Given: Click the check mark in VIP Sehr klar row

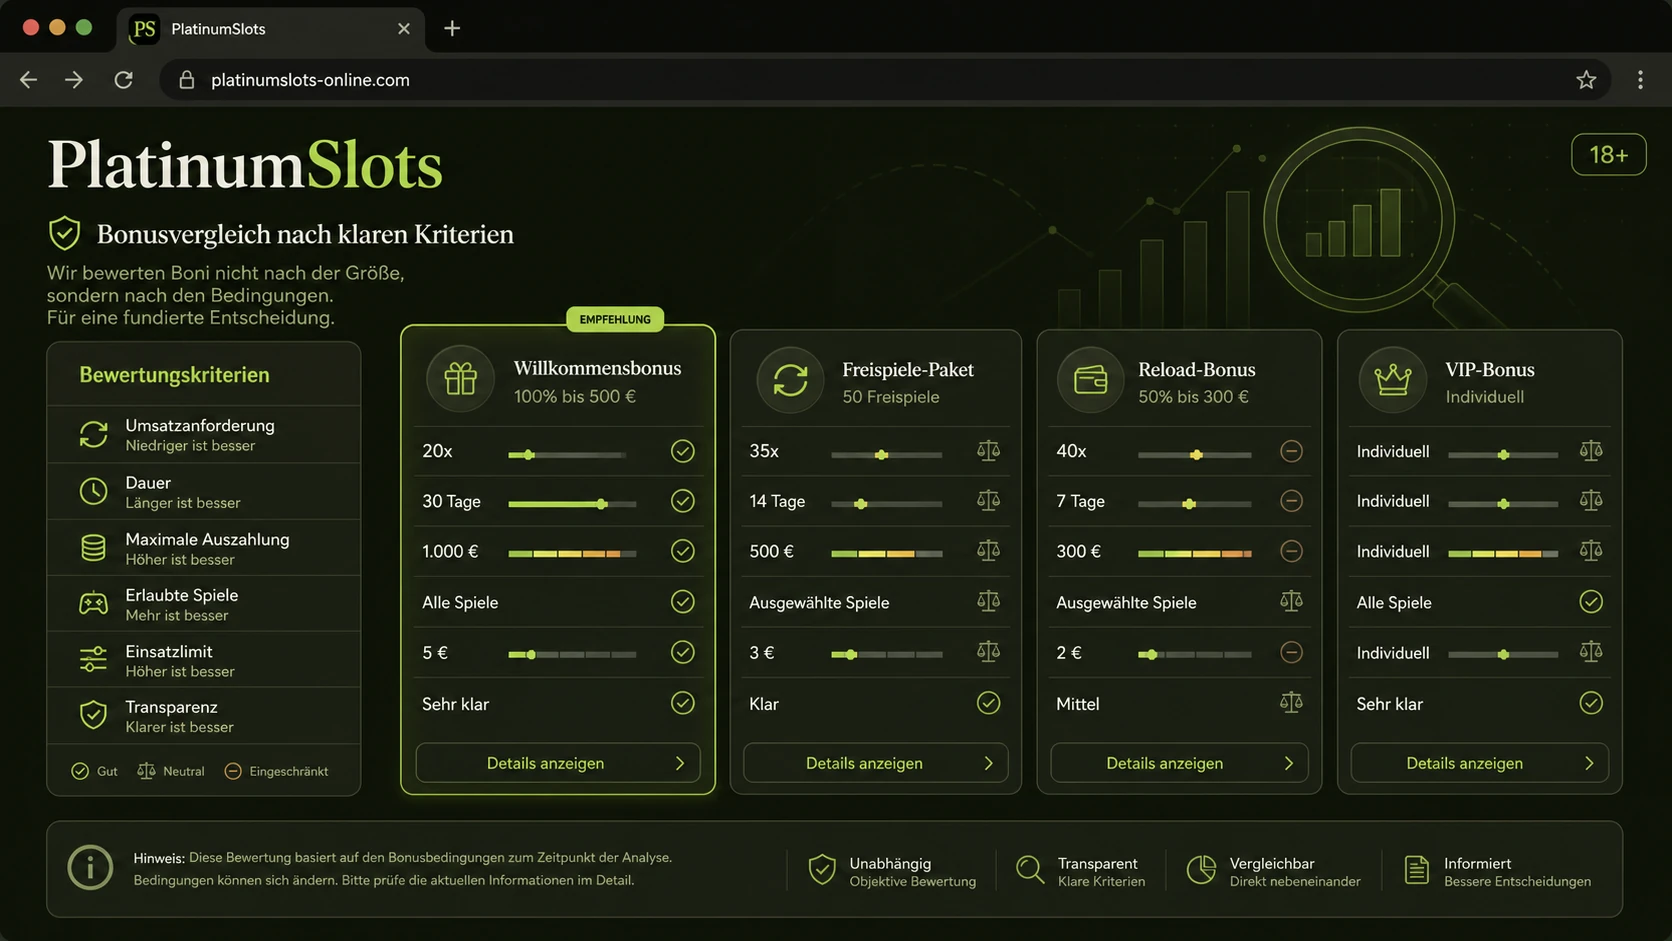Looking at the screenshot, I should coord(1591,703).
